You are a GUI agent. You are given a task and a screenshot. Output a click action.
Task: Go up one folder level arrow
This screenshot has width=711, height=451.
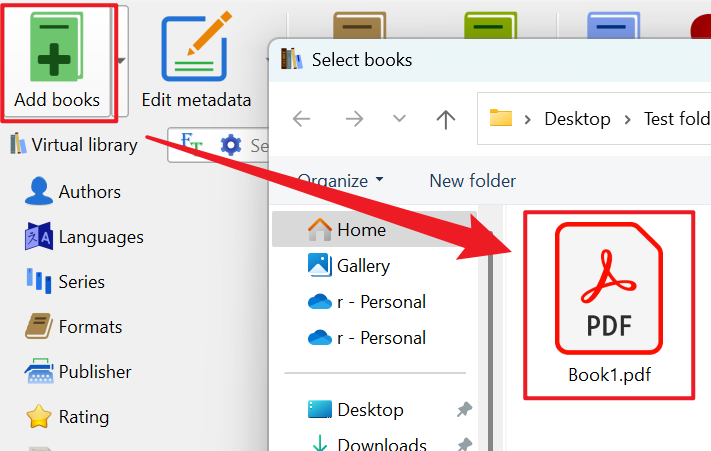pyautogui.click(x=445, y=120)
